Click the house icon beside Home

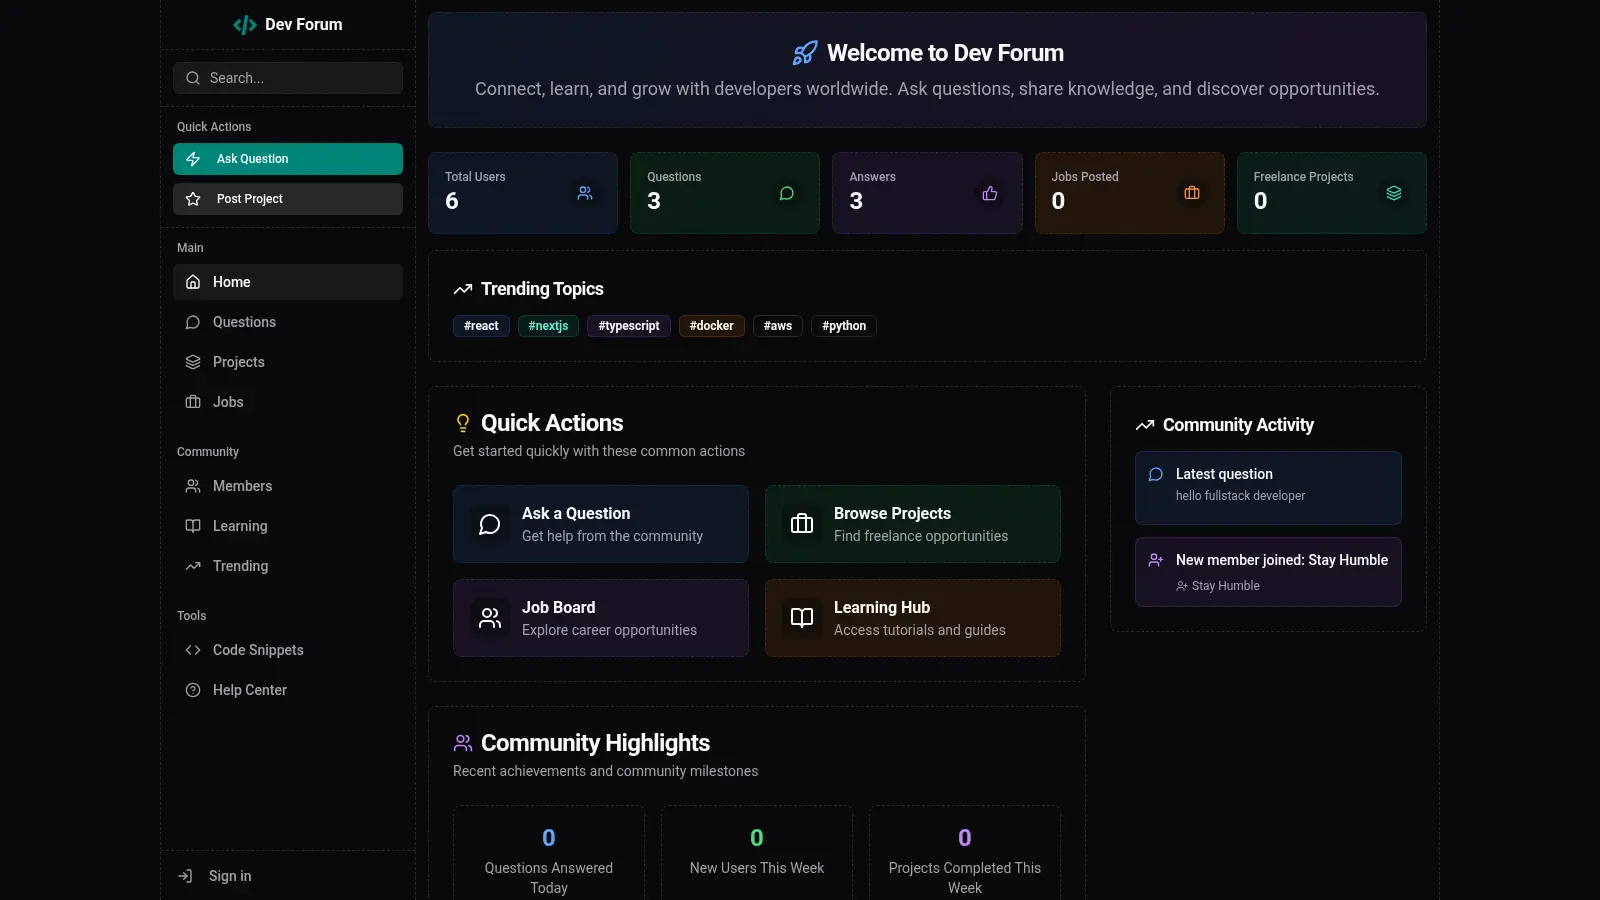click(x=193, y=282)
